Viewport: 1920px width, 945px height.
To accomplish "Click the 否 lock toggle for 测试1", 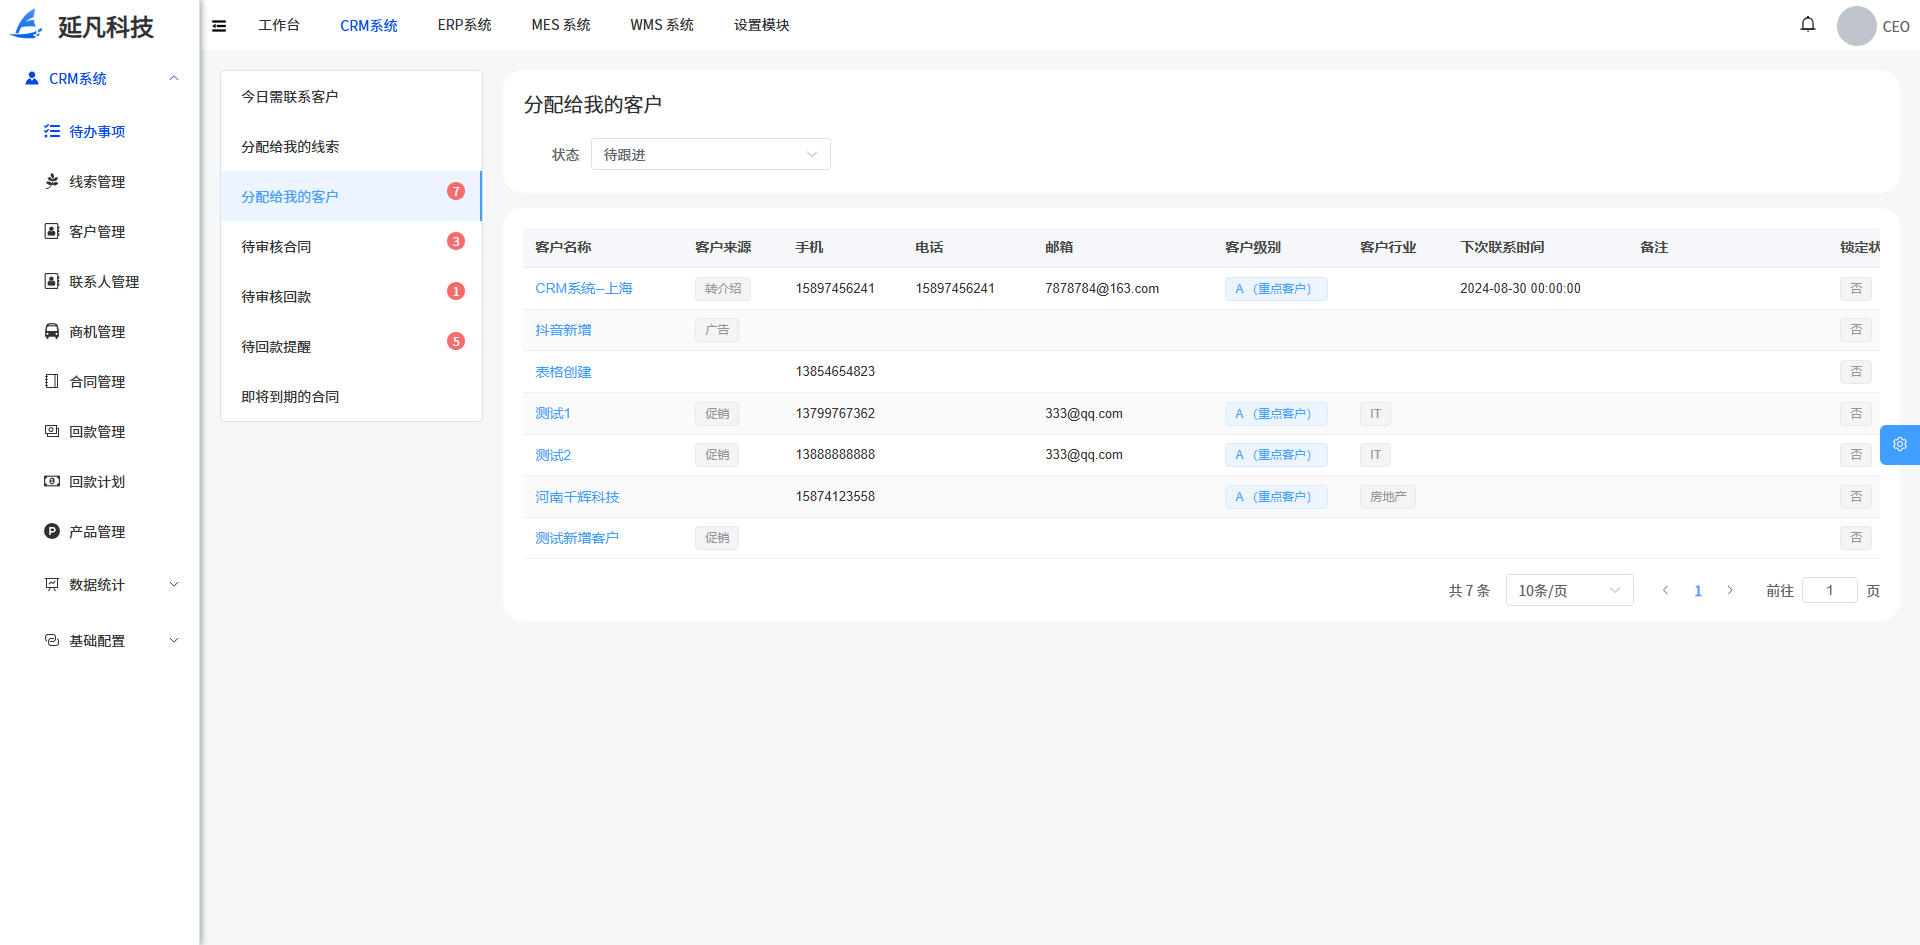I will point(1856,413).
